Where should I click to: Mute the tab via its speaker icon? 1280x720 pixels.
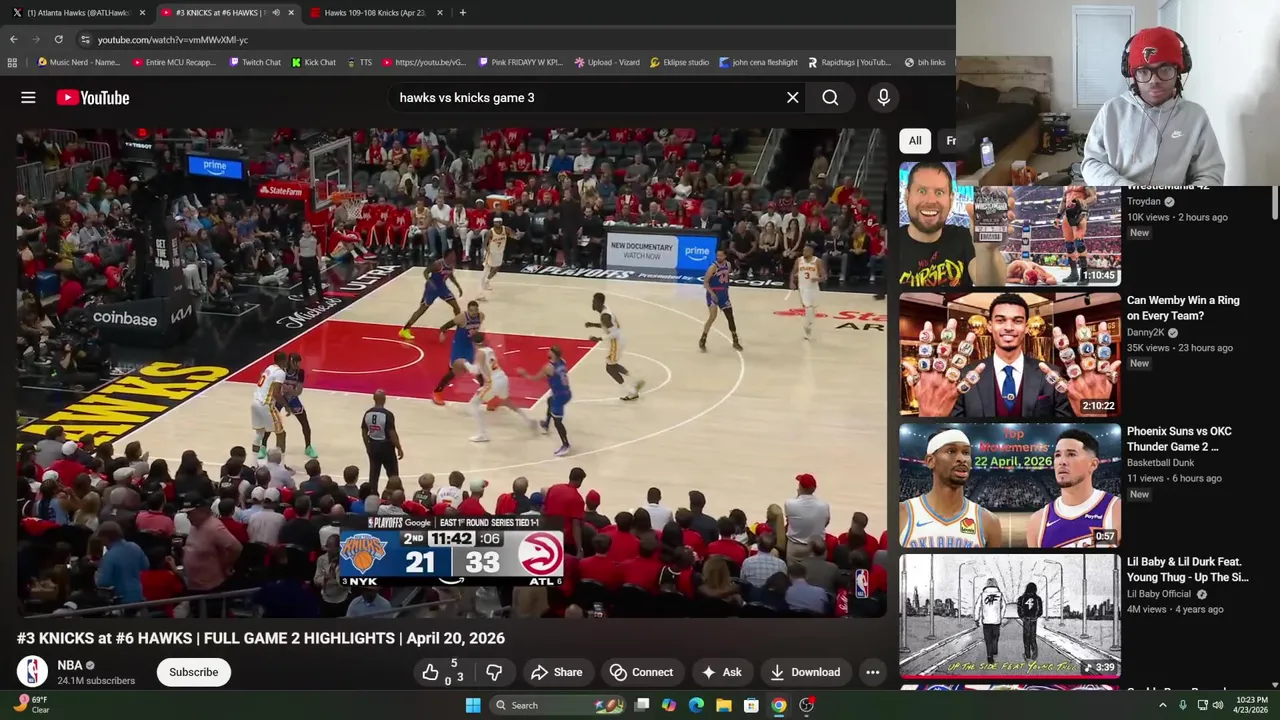point(276,12)
